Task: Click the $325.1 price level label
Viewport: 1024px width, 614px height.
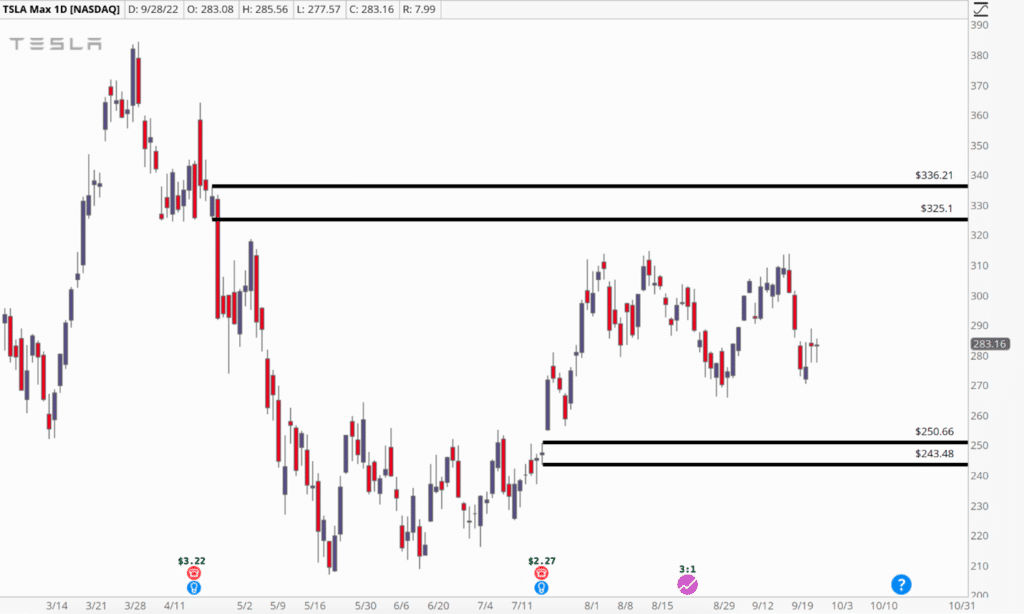Action: click(936, 208)
